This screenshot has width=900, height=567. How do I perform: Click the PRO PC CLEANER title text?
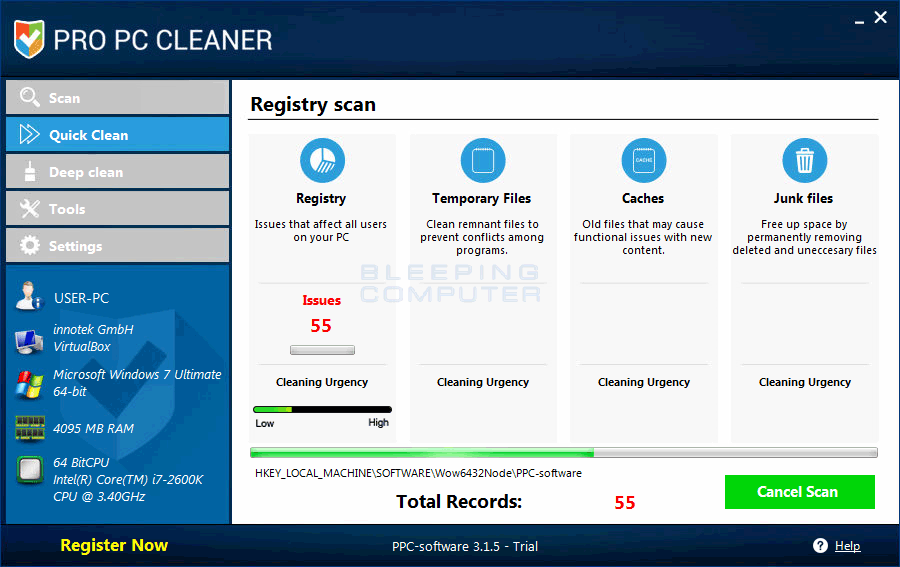click(163, 40)
